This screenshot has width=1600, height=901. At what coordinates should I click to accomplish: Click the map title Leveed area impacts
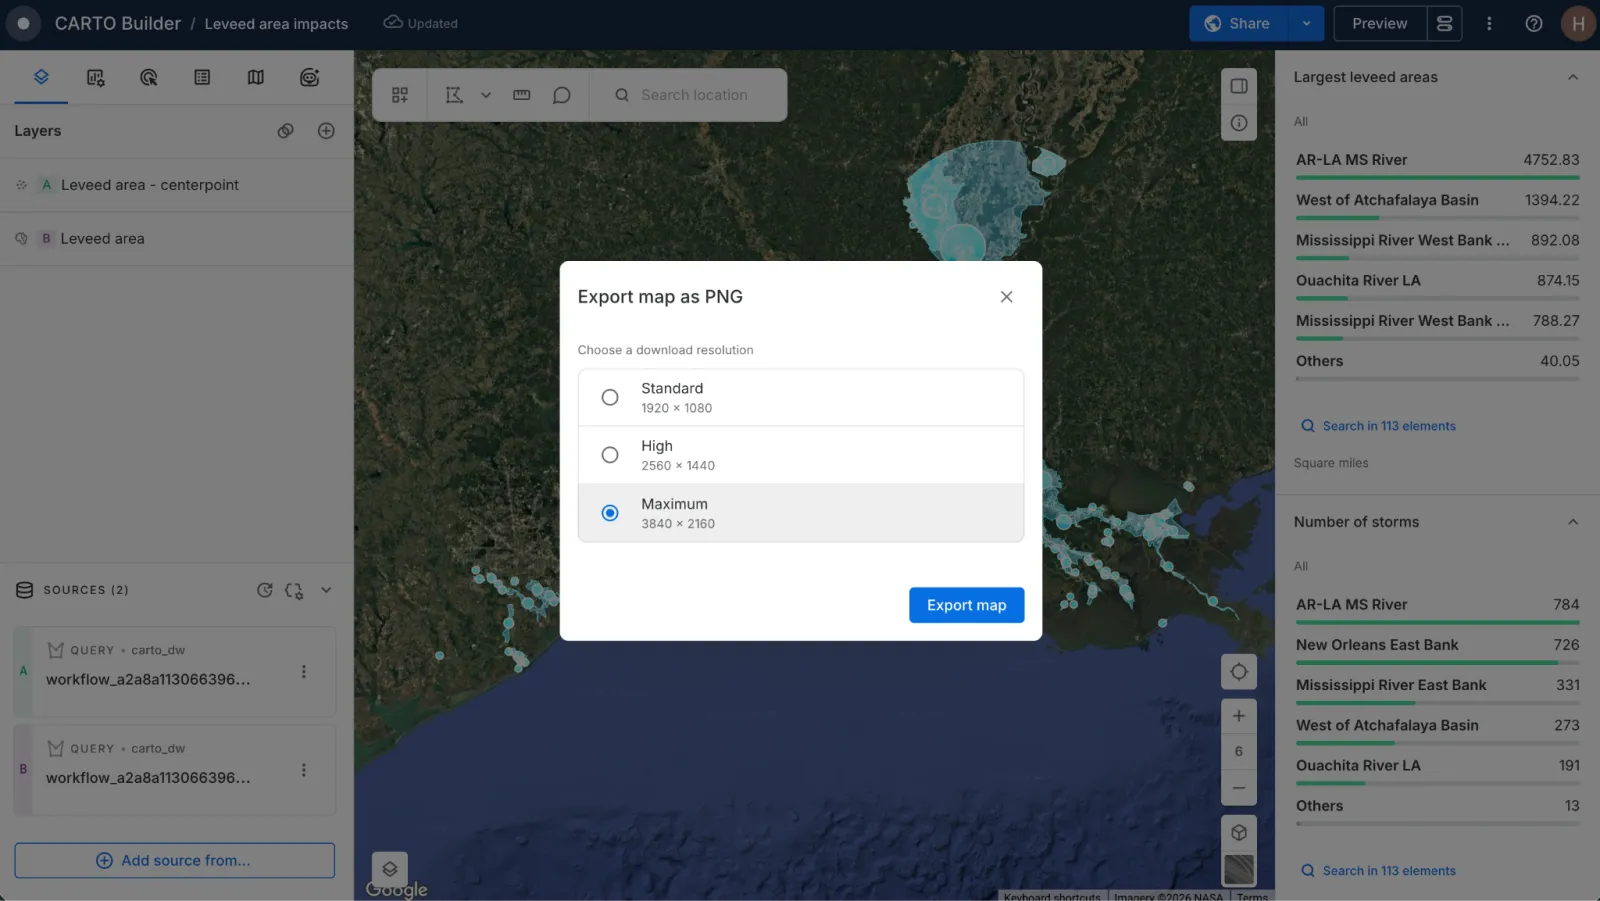click(276, 24)
